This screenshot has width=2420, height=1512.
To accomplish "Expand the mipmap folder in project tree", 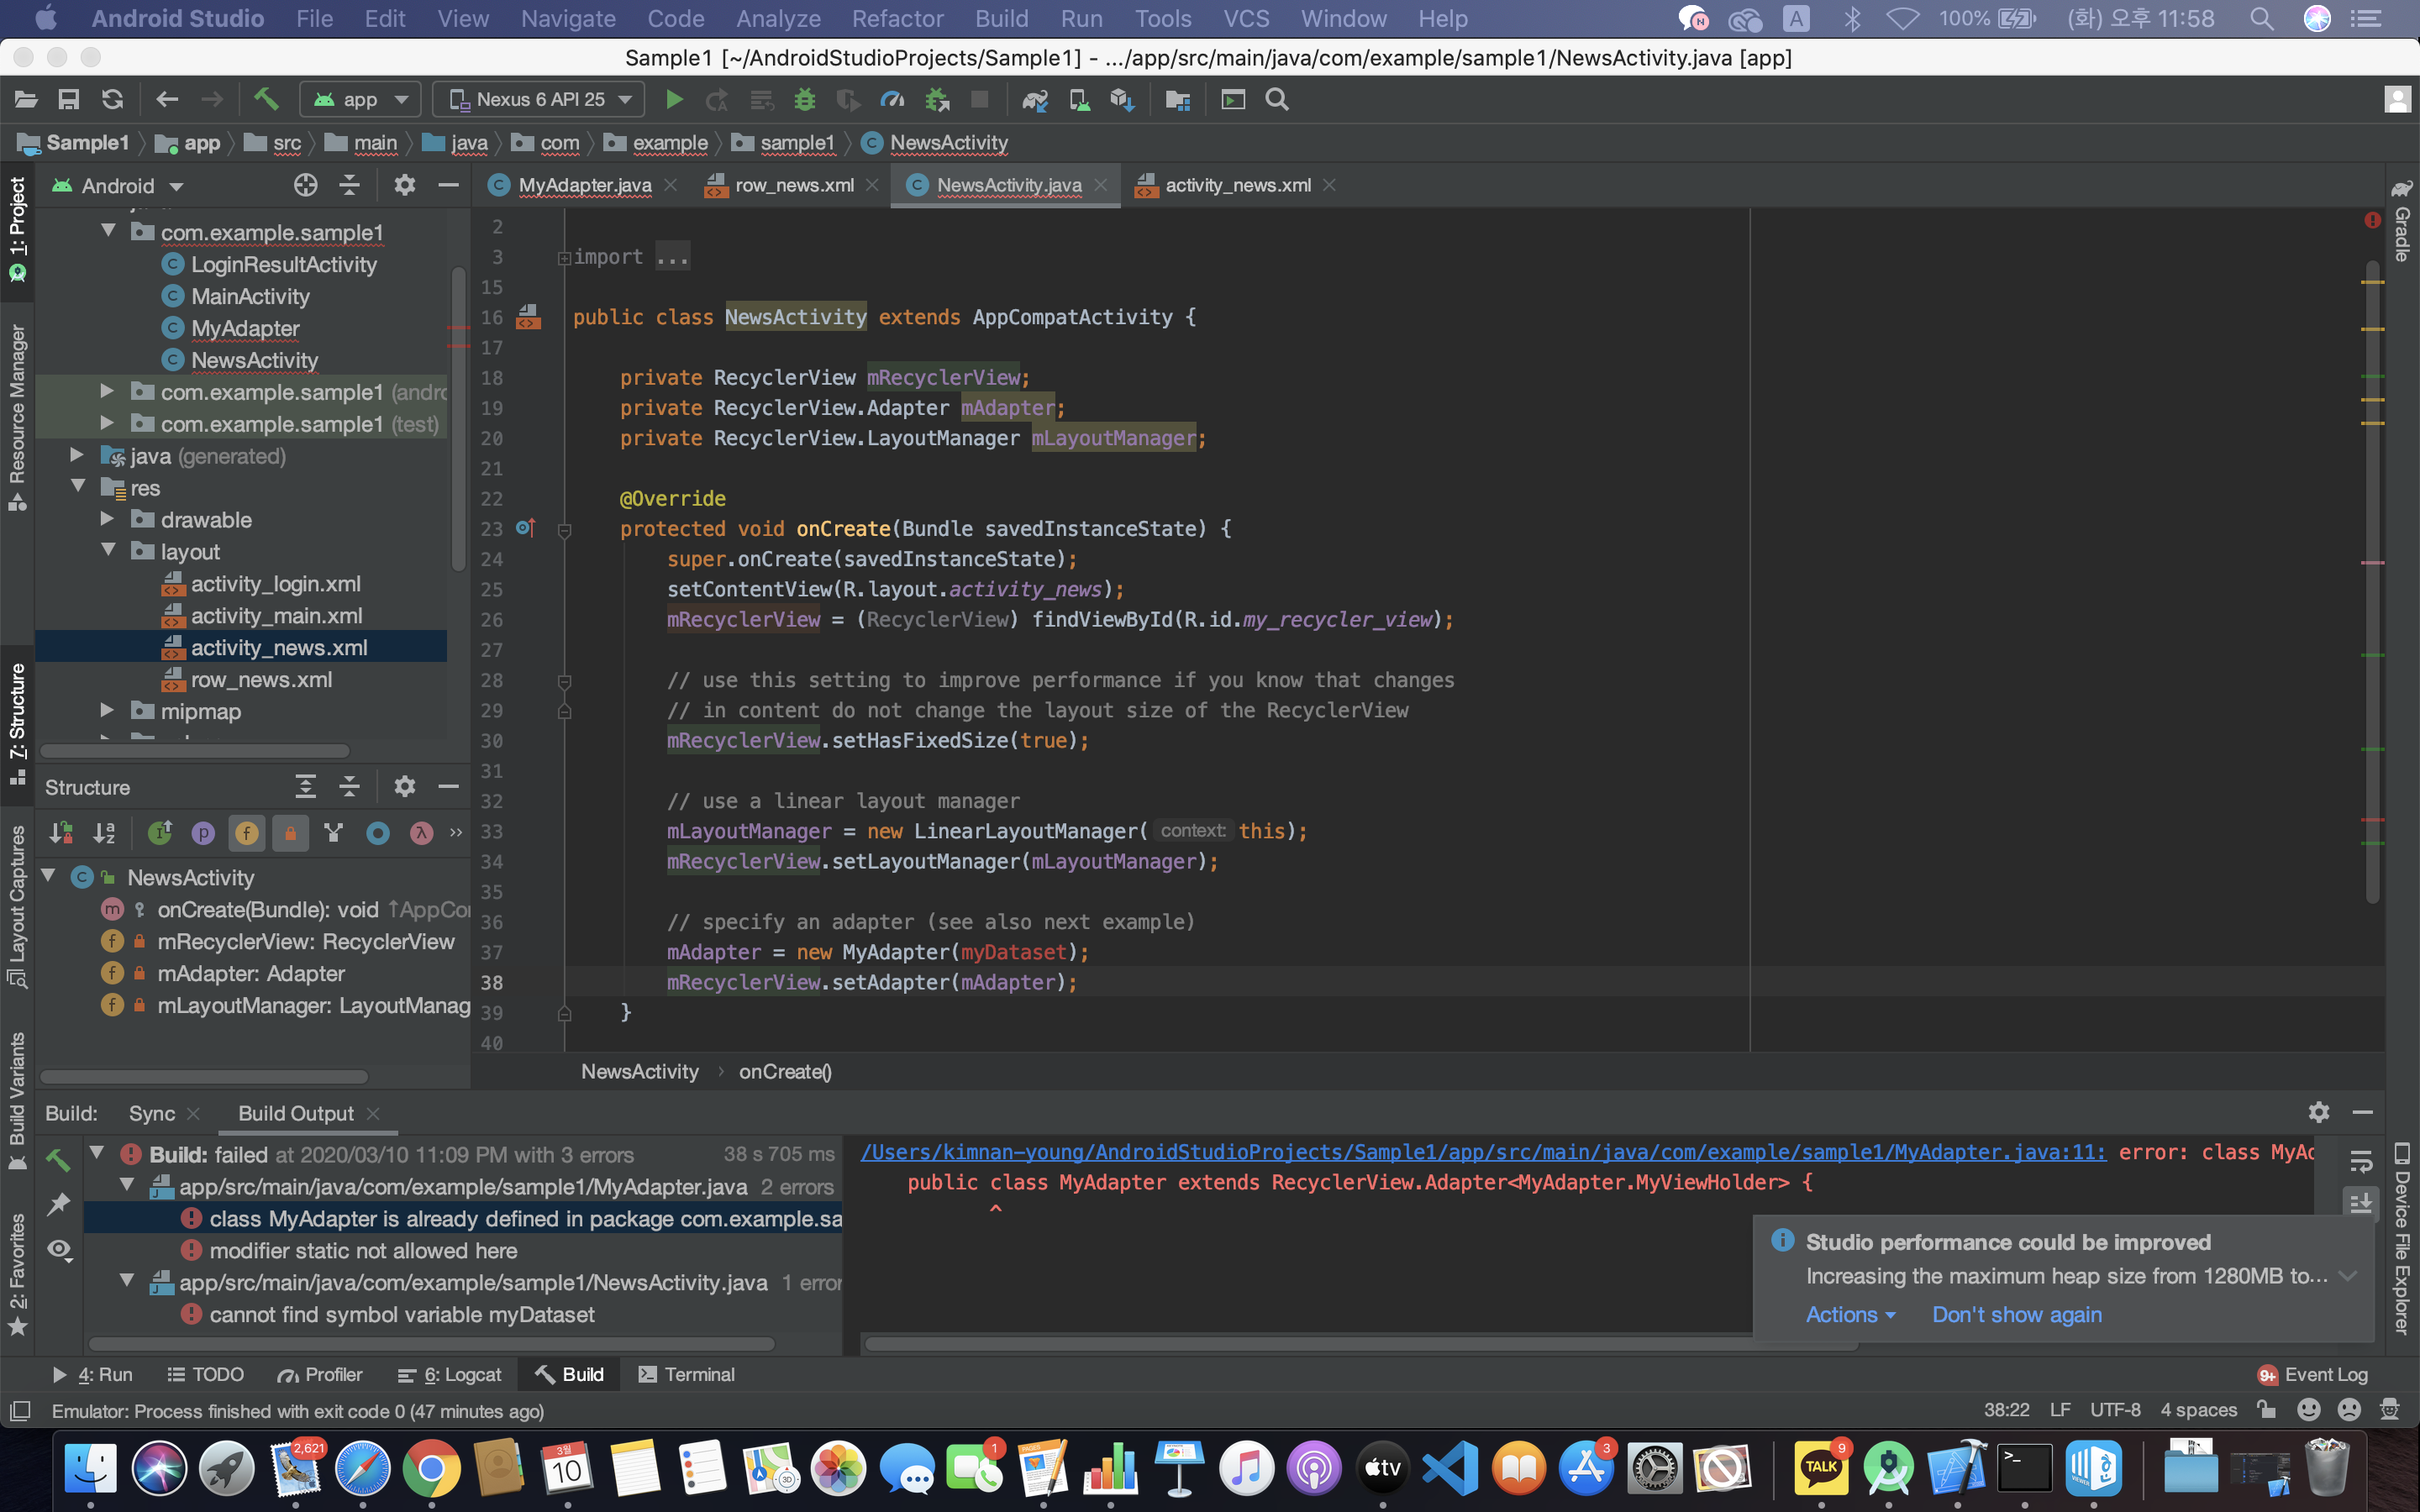I will tap(107, 711).
